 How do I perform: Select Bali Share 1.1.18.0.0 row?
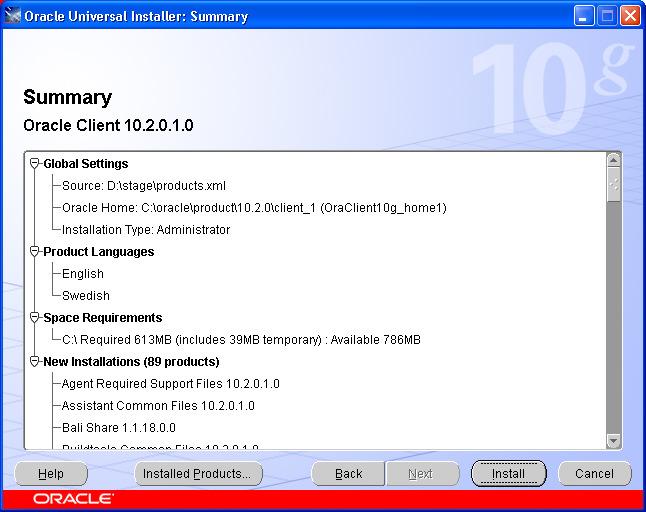(119, 428)
